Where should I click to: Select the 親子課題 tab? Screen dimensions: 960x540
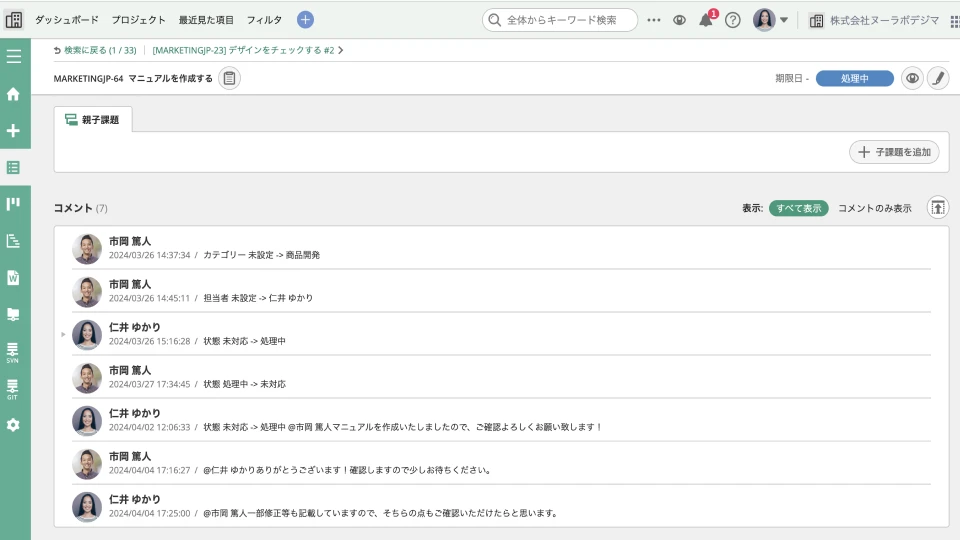[x=93, y=119]
